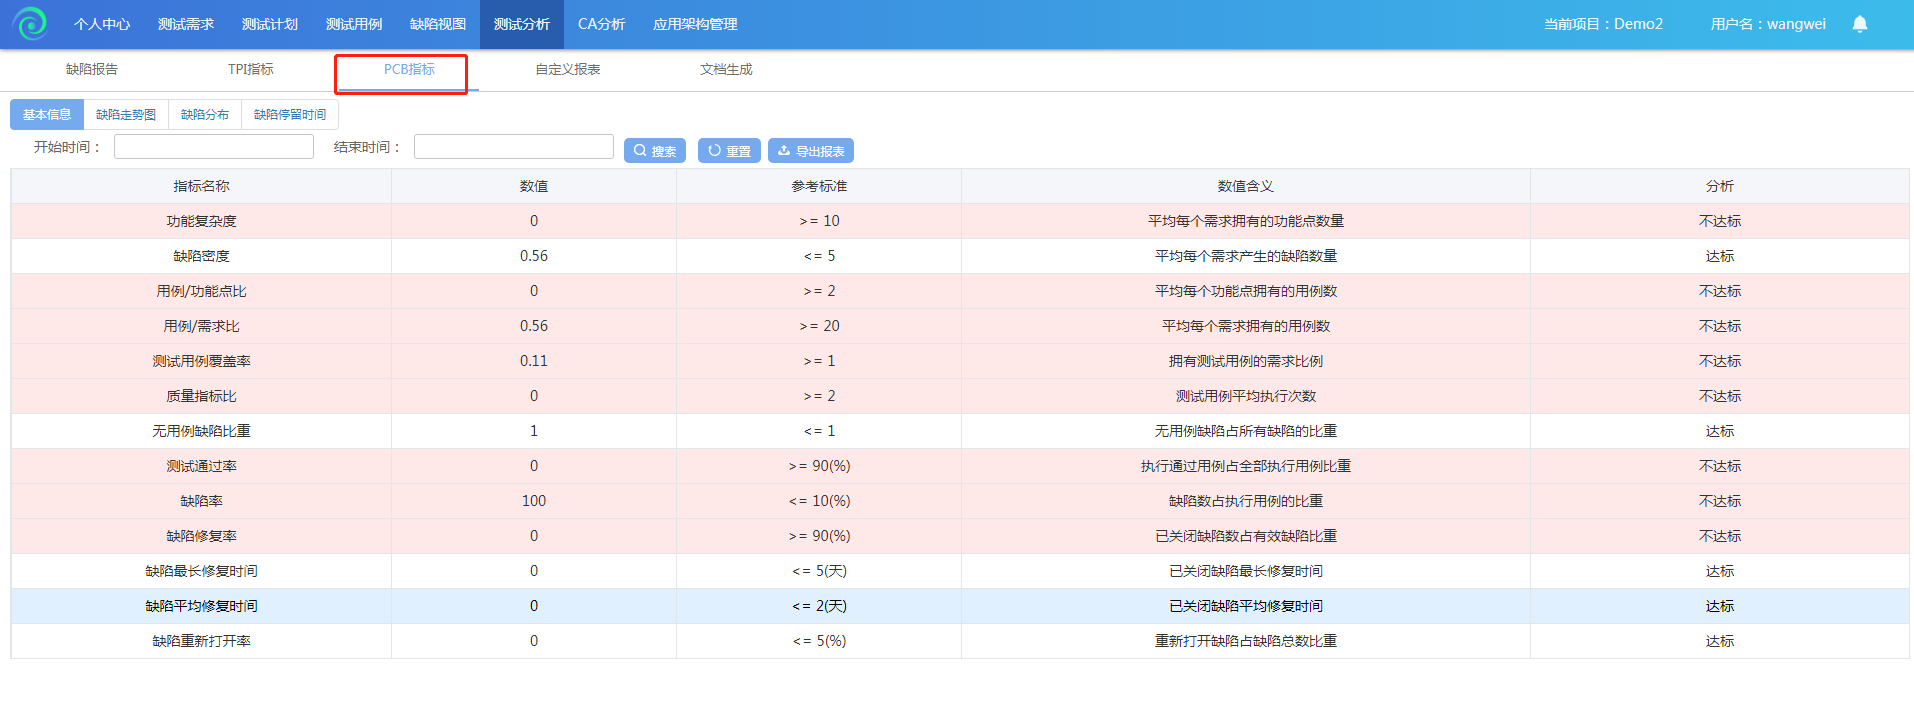Show the 缺陷分布 sub-tab
Image resolution: width=1914 pixels, height=716 pixels.
(205, 115)
